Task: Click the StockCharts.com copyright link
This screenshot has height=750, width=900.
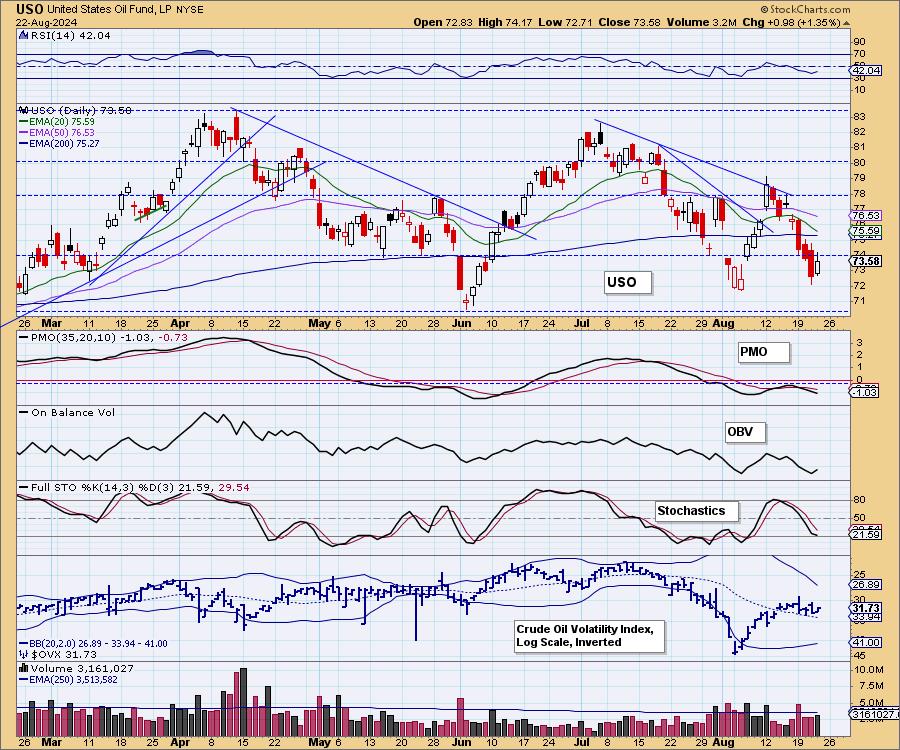Action: tap(805, 9)
